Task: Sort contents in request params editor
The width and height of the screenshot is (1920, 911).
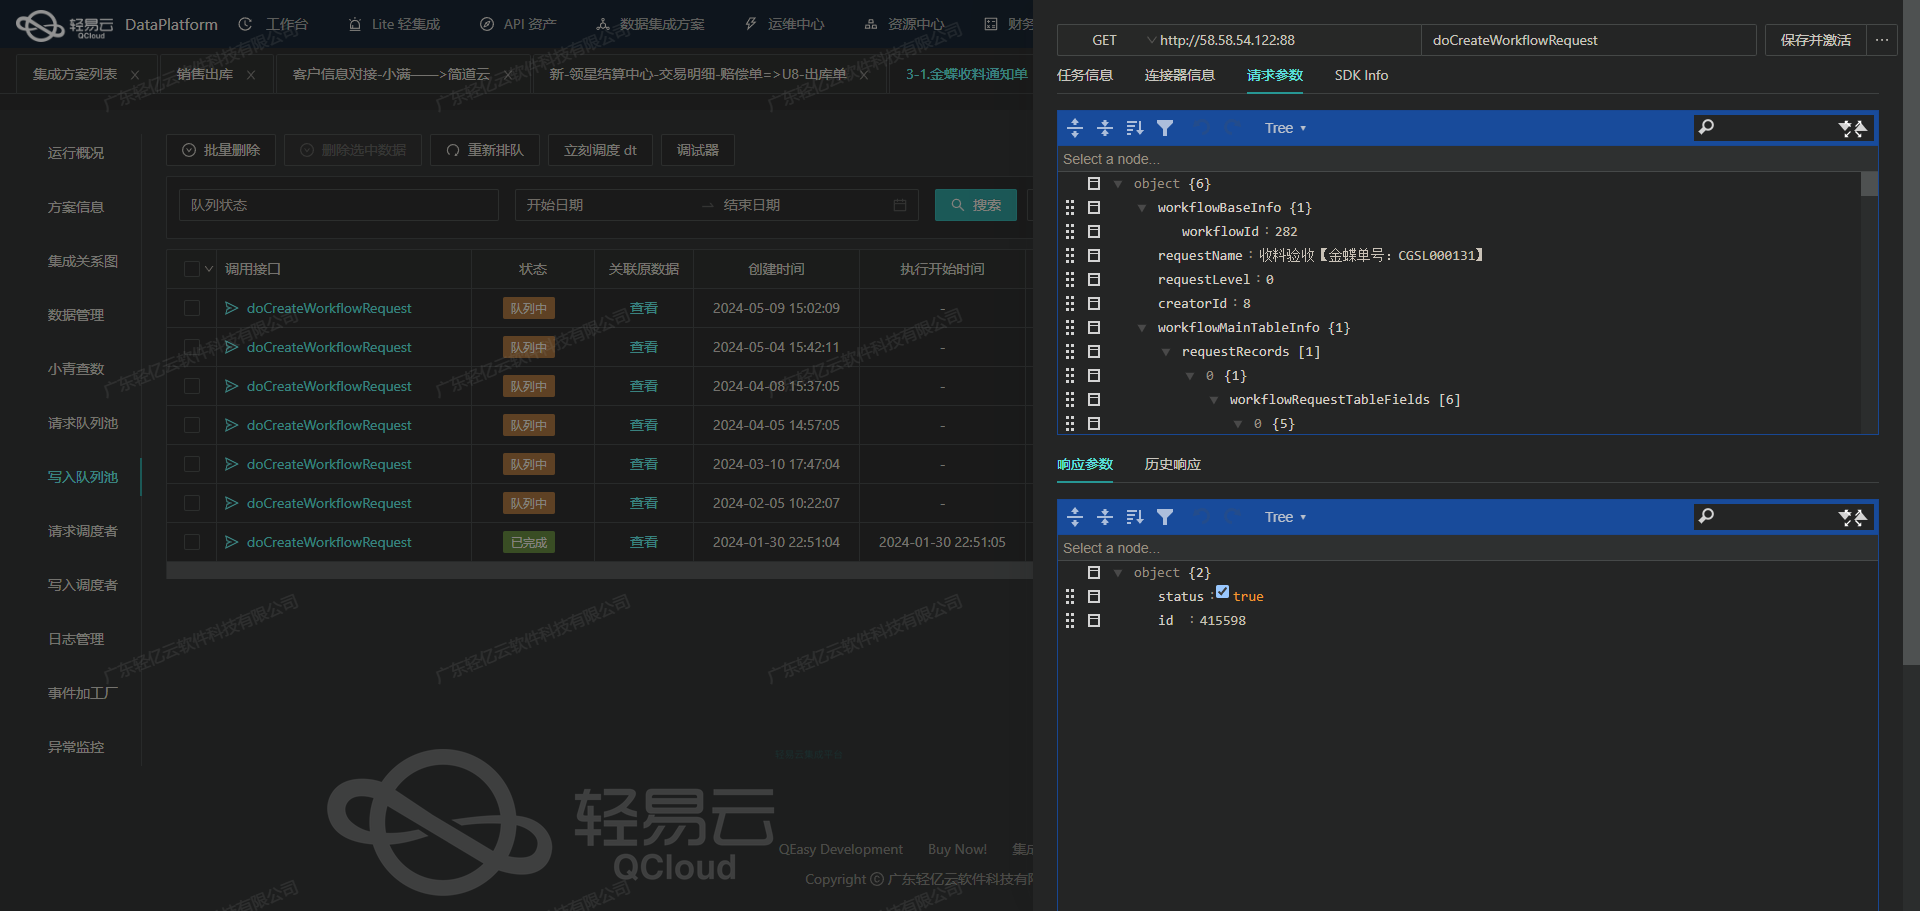Action: click(1135, 128)
